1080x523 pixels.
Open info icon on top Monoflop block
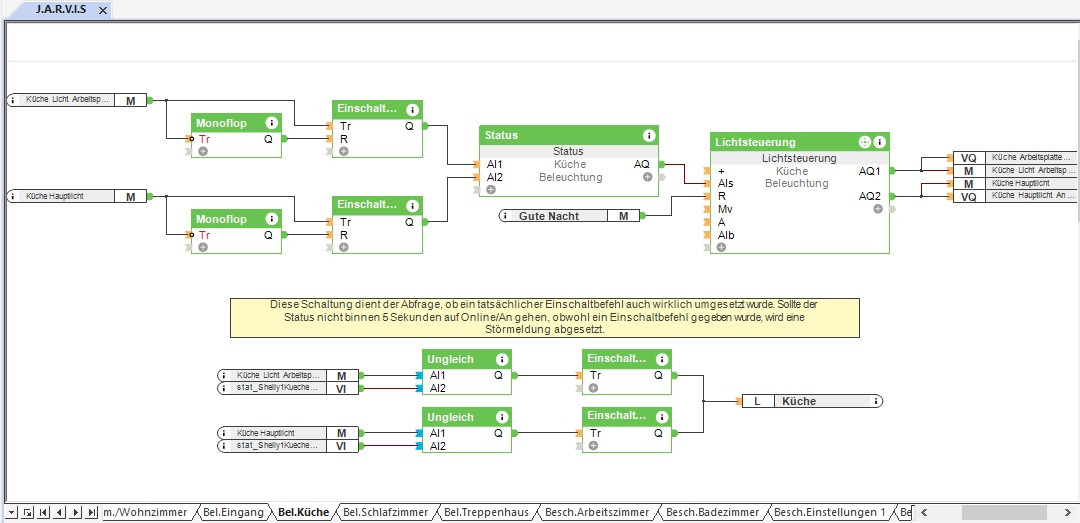coord(271,123)
